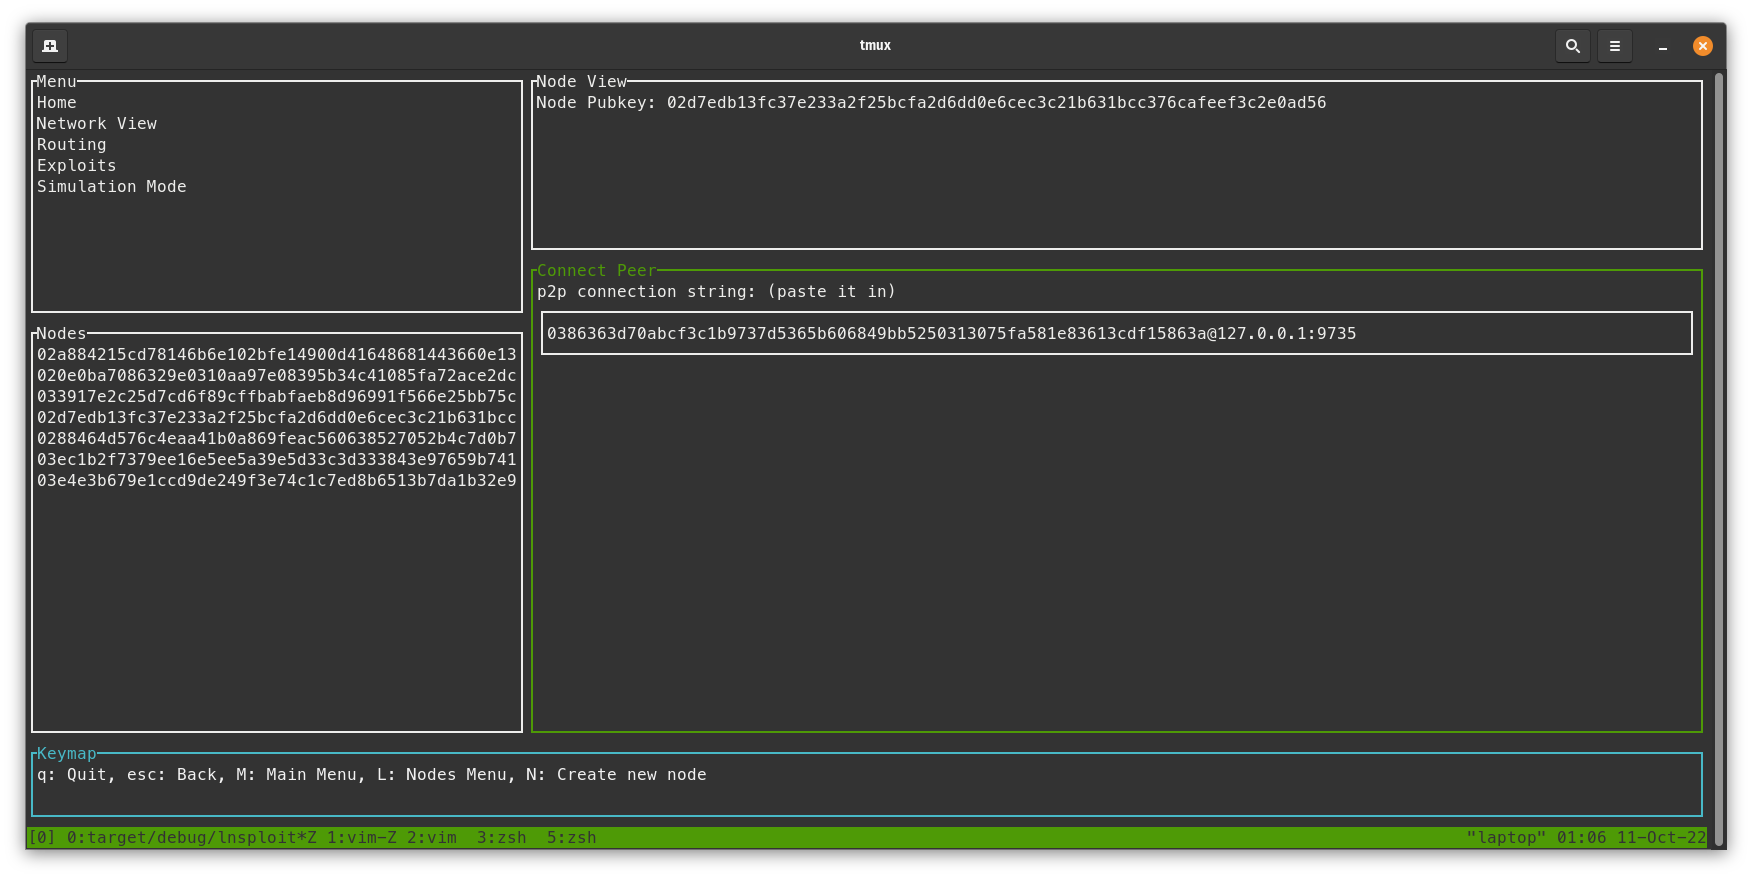The width and height of the screenshot is (1752, 878).
Task: Select node 033917e2c25d7cd6f89cffbab
Action: tap(277, 397)
